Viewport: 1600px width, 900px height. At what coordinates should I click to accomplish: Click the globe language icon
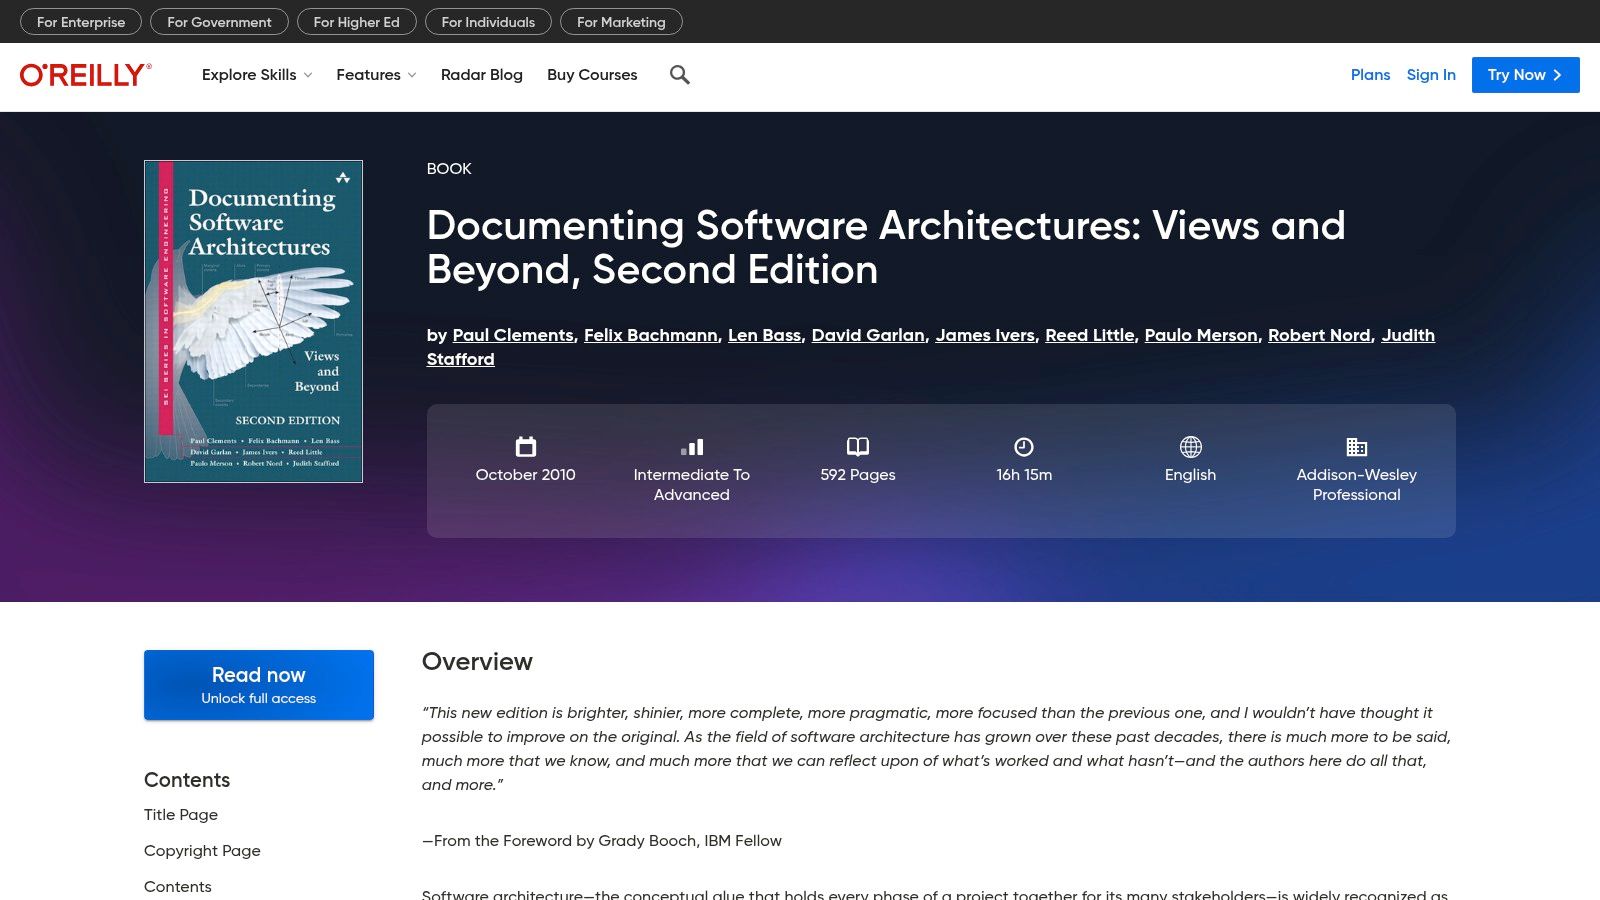(x=1190, y=447)
